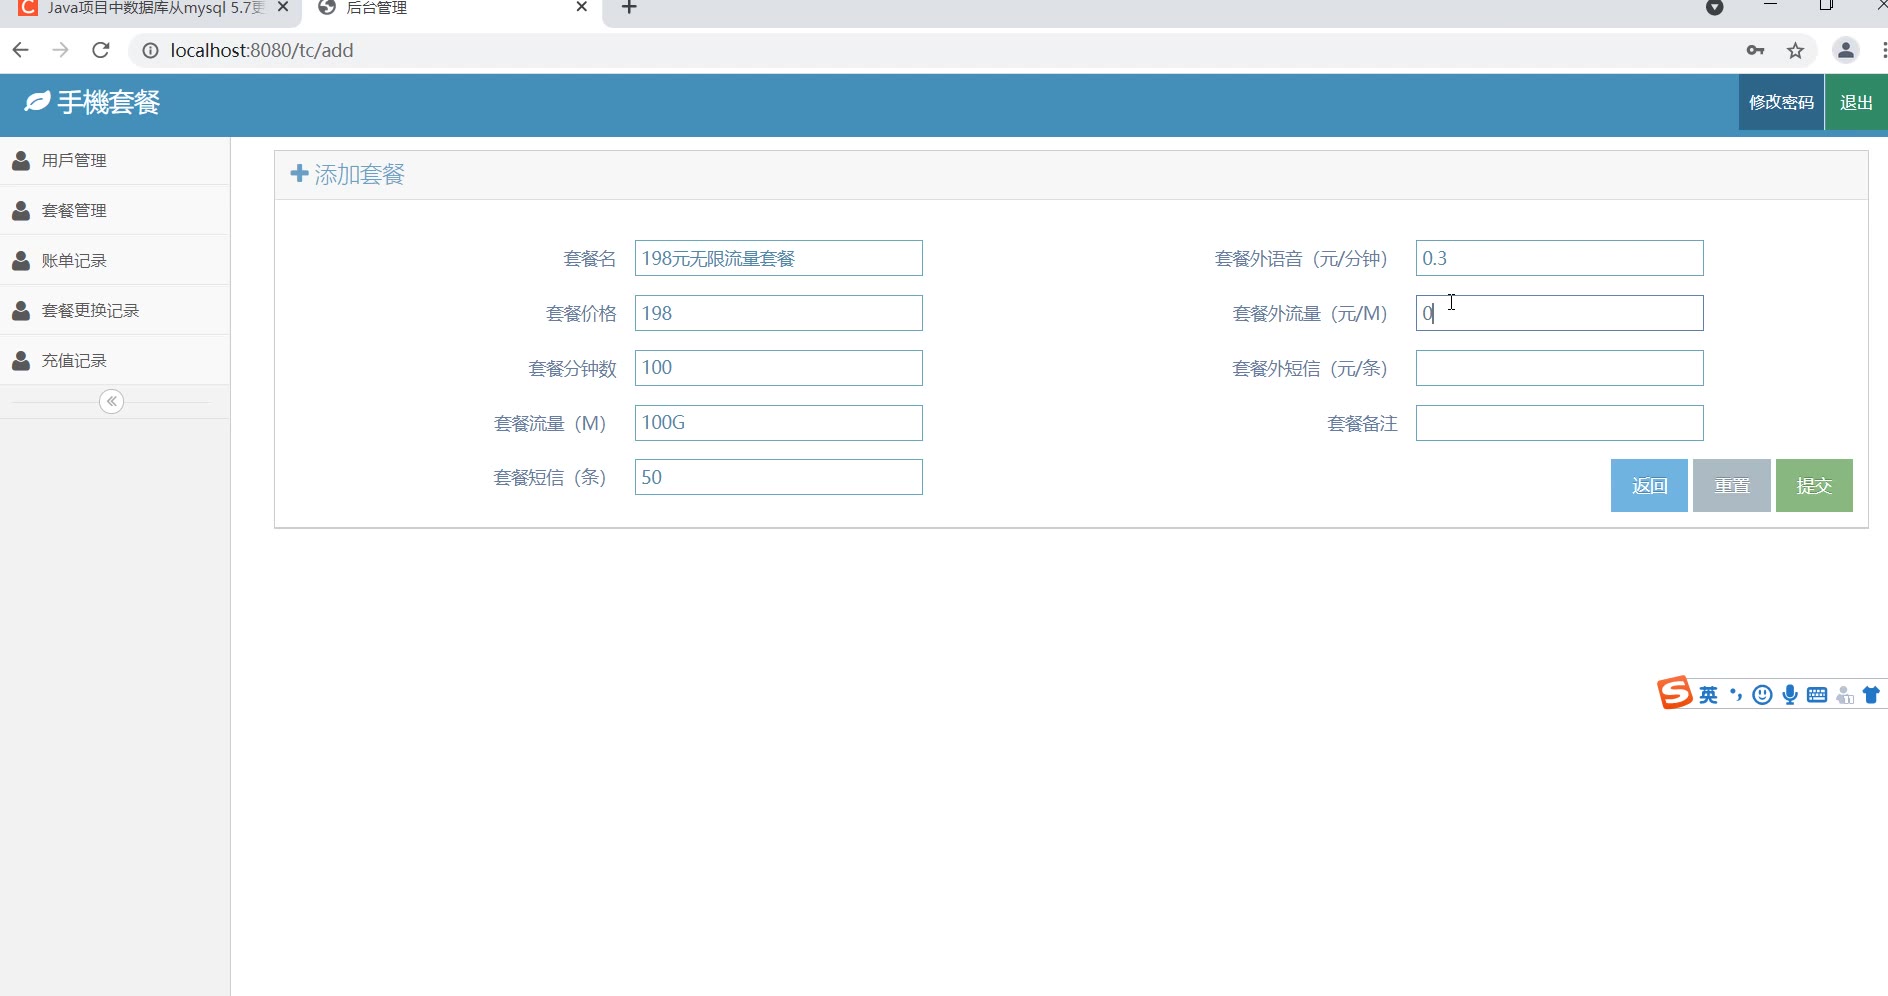Focus the 套餐流量 (M) input field
Screen dimensions: 1888x996
click(778, 423)
